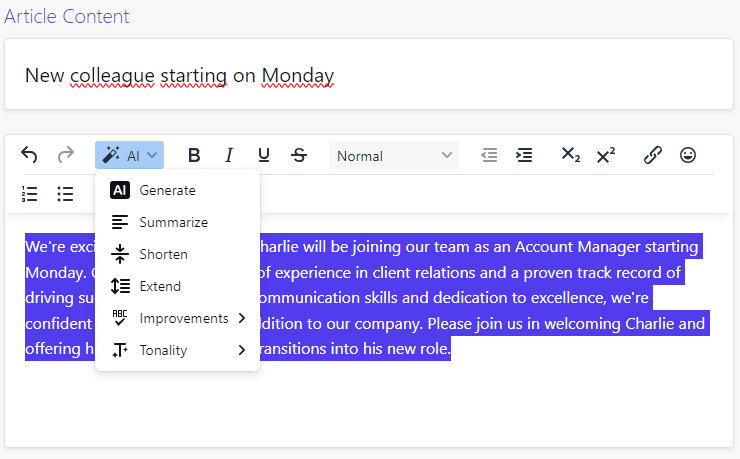
Task: Click the undo arrow icon
Action: 29,155
